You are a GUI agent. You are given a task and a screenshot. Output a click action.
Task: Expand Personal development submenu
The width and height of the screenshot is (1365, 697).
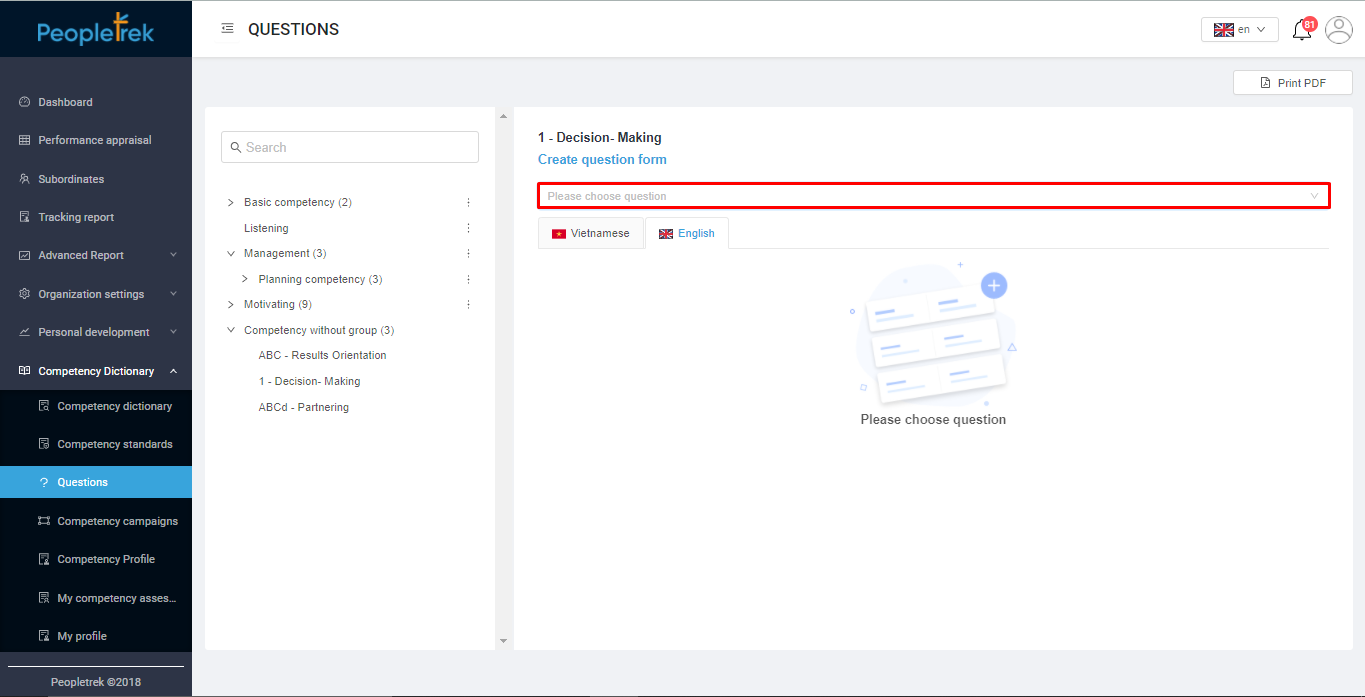pos(173,332)
